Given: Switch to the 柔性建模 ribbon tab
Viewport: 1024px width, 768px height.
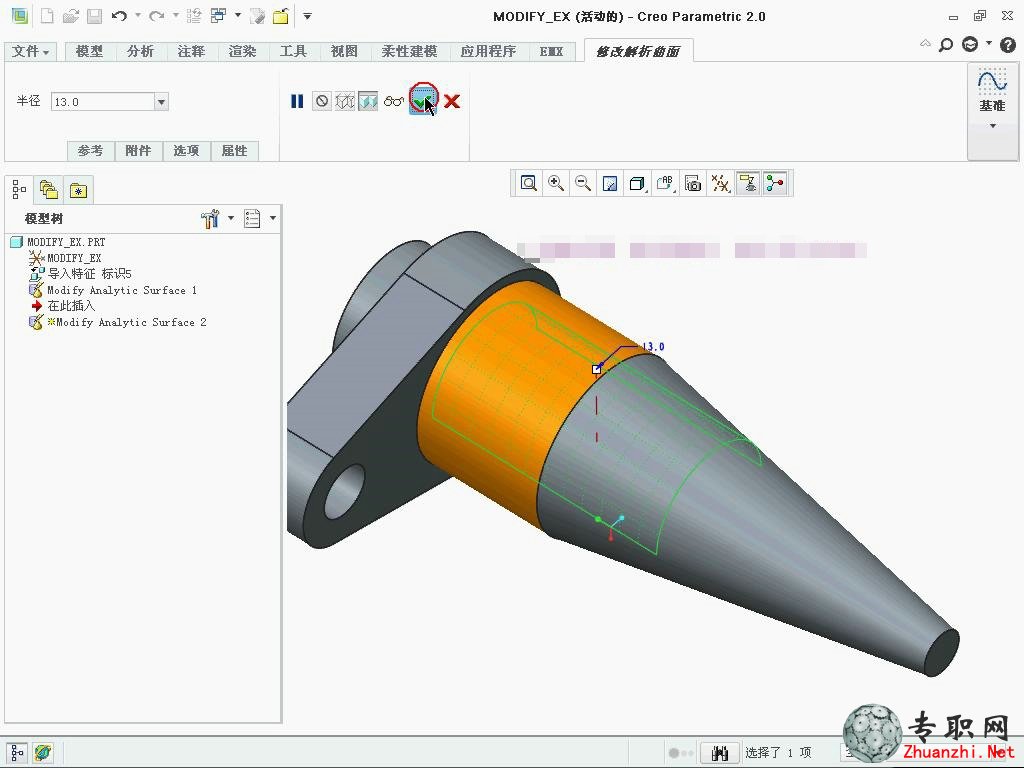Looking at the screenshot, I should pos(409,51).
